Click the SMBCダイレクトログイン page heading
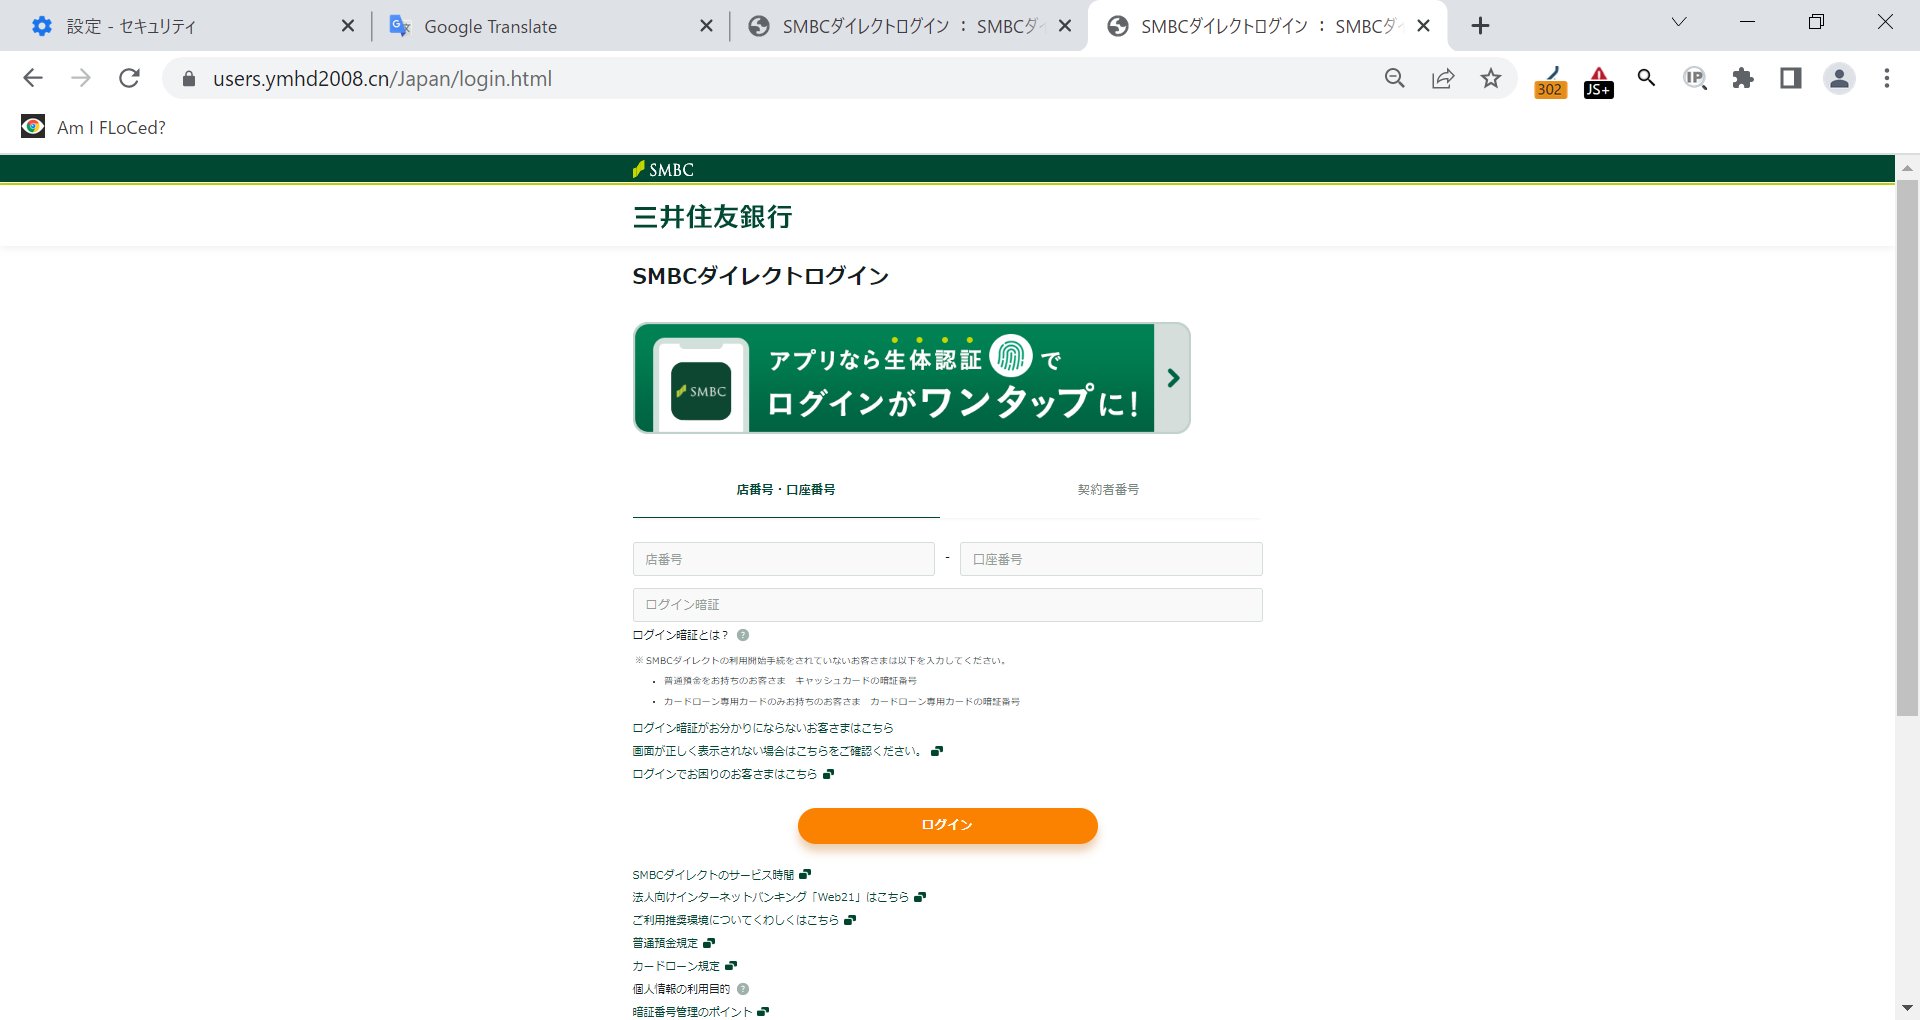Viewport: 1920px width, 1020px height. point(760,276)
